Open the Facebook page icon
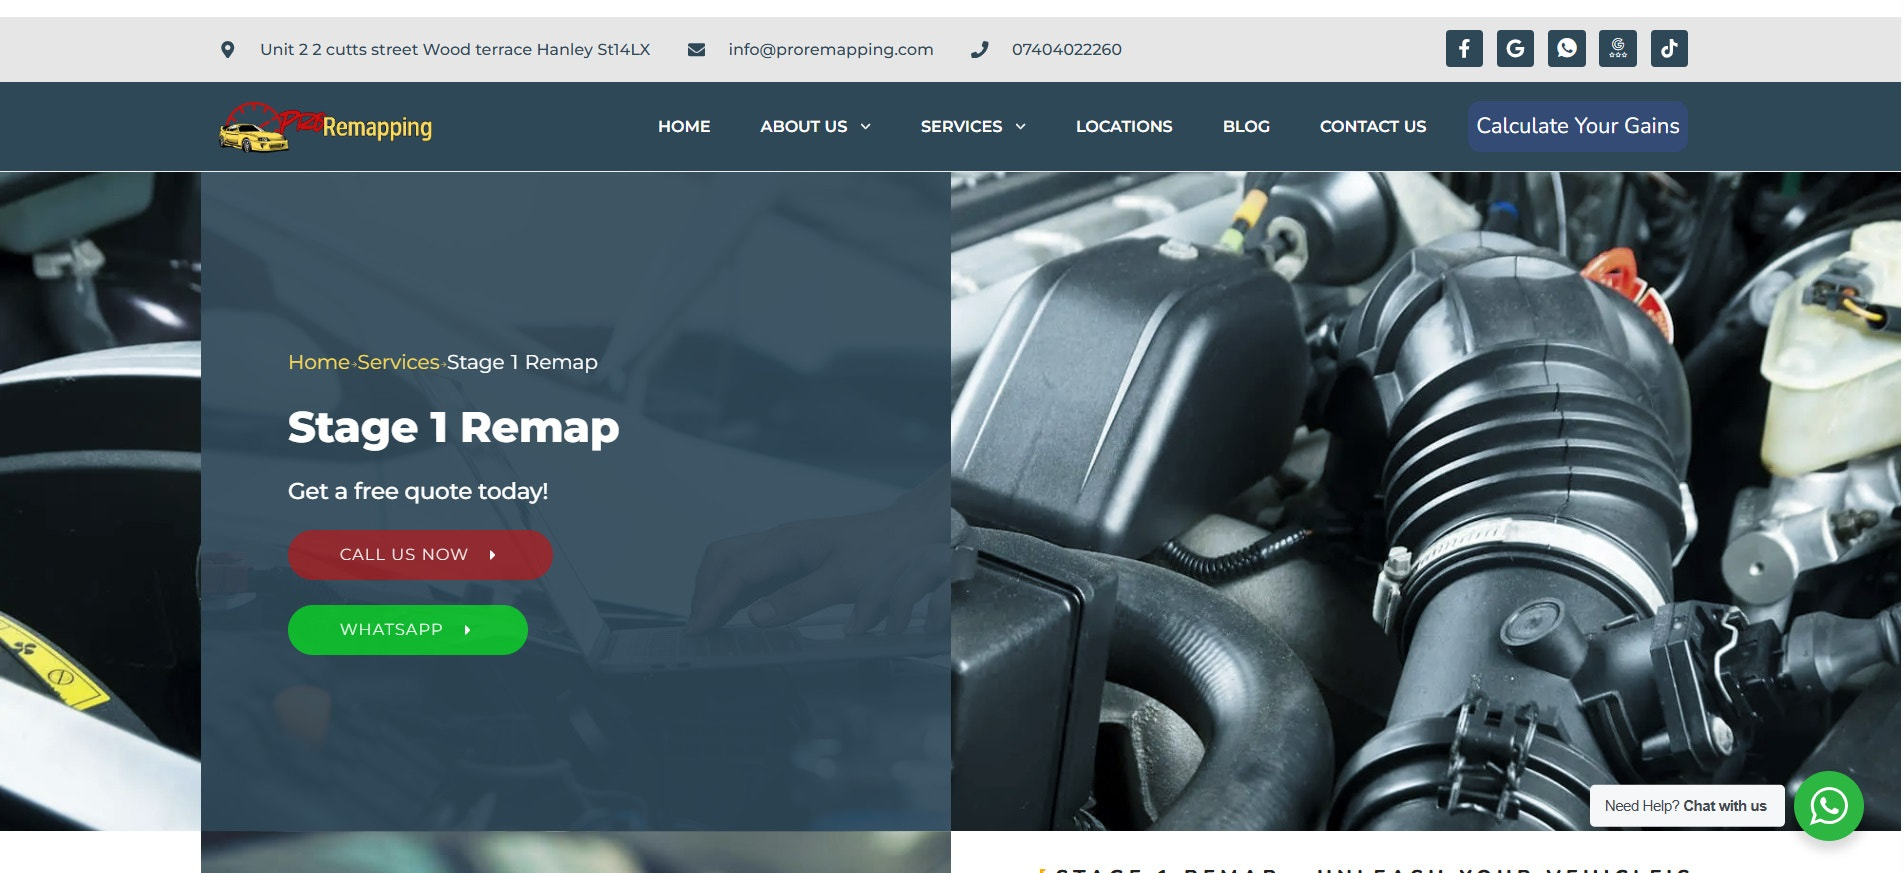1903x873 pixels. pos(1463,48)
